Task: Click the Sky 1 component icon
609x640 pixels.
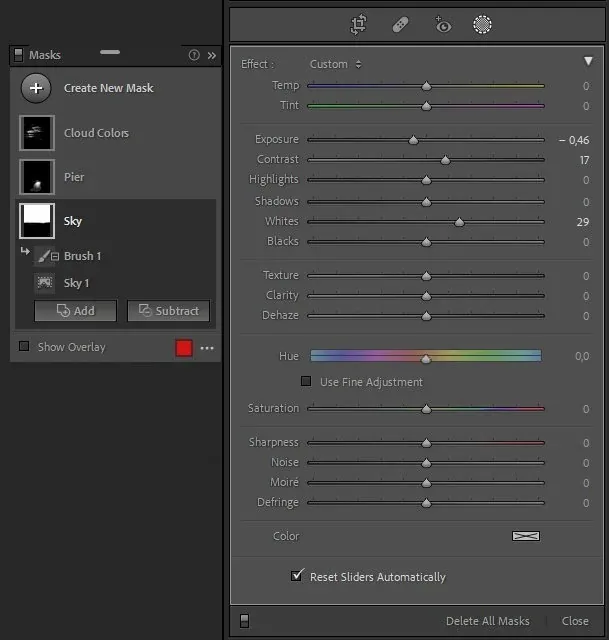Action: point(44,282)
